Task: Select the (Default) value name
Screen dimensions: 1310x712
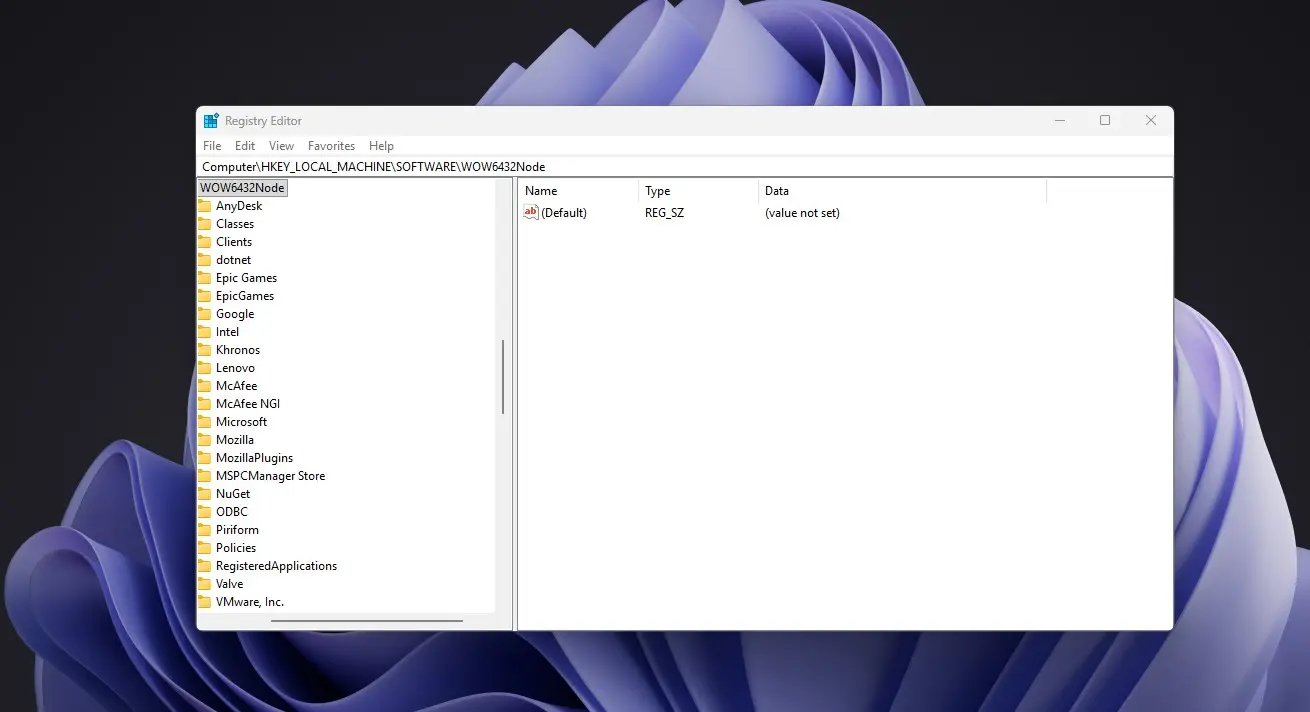Action: 564,213
